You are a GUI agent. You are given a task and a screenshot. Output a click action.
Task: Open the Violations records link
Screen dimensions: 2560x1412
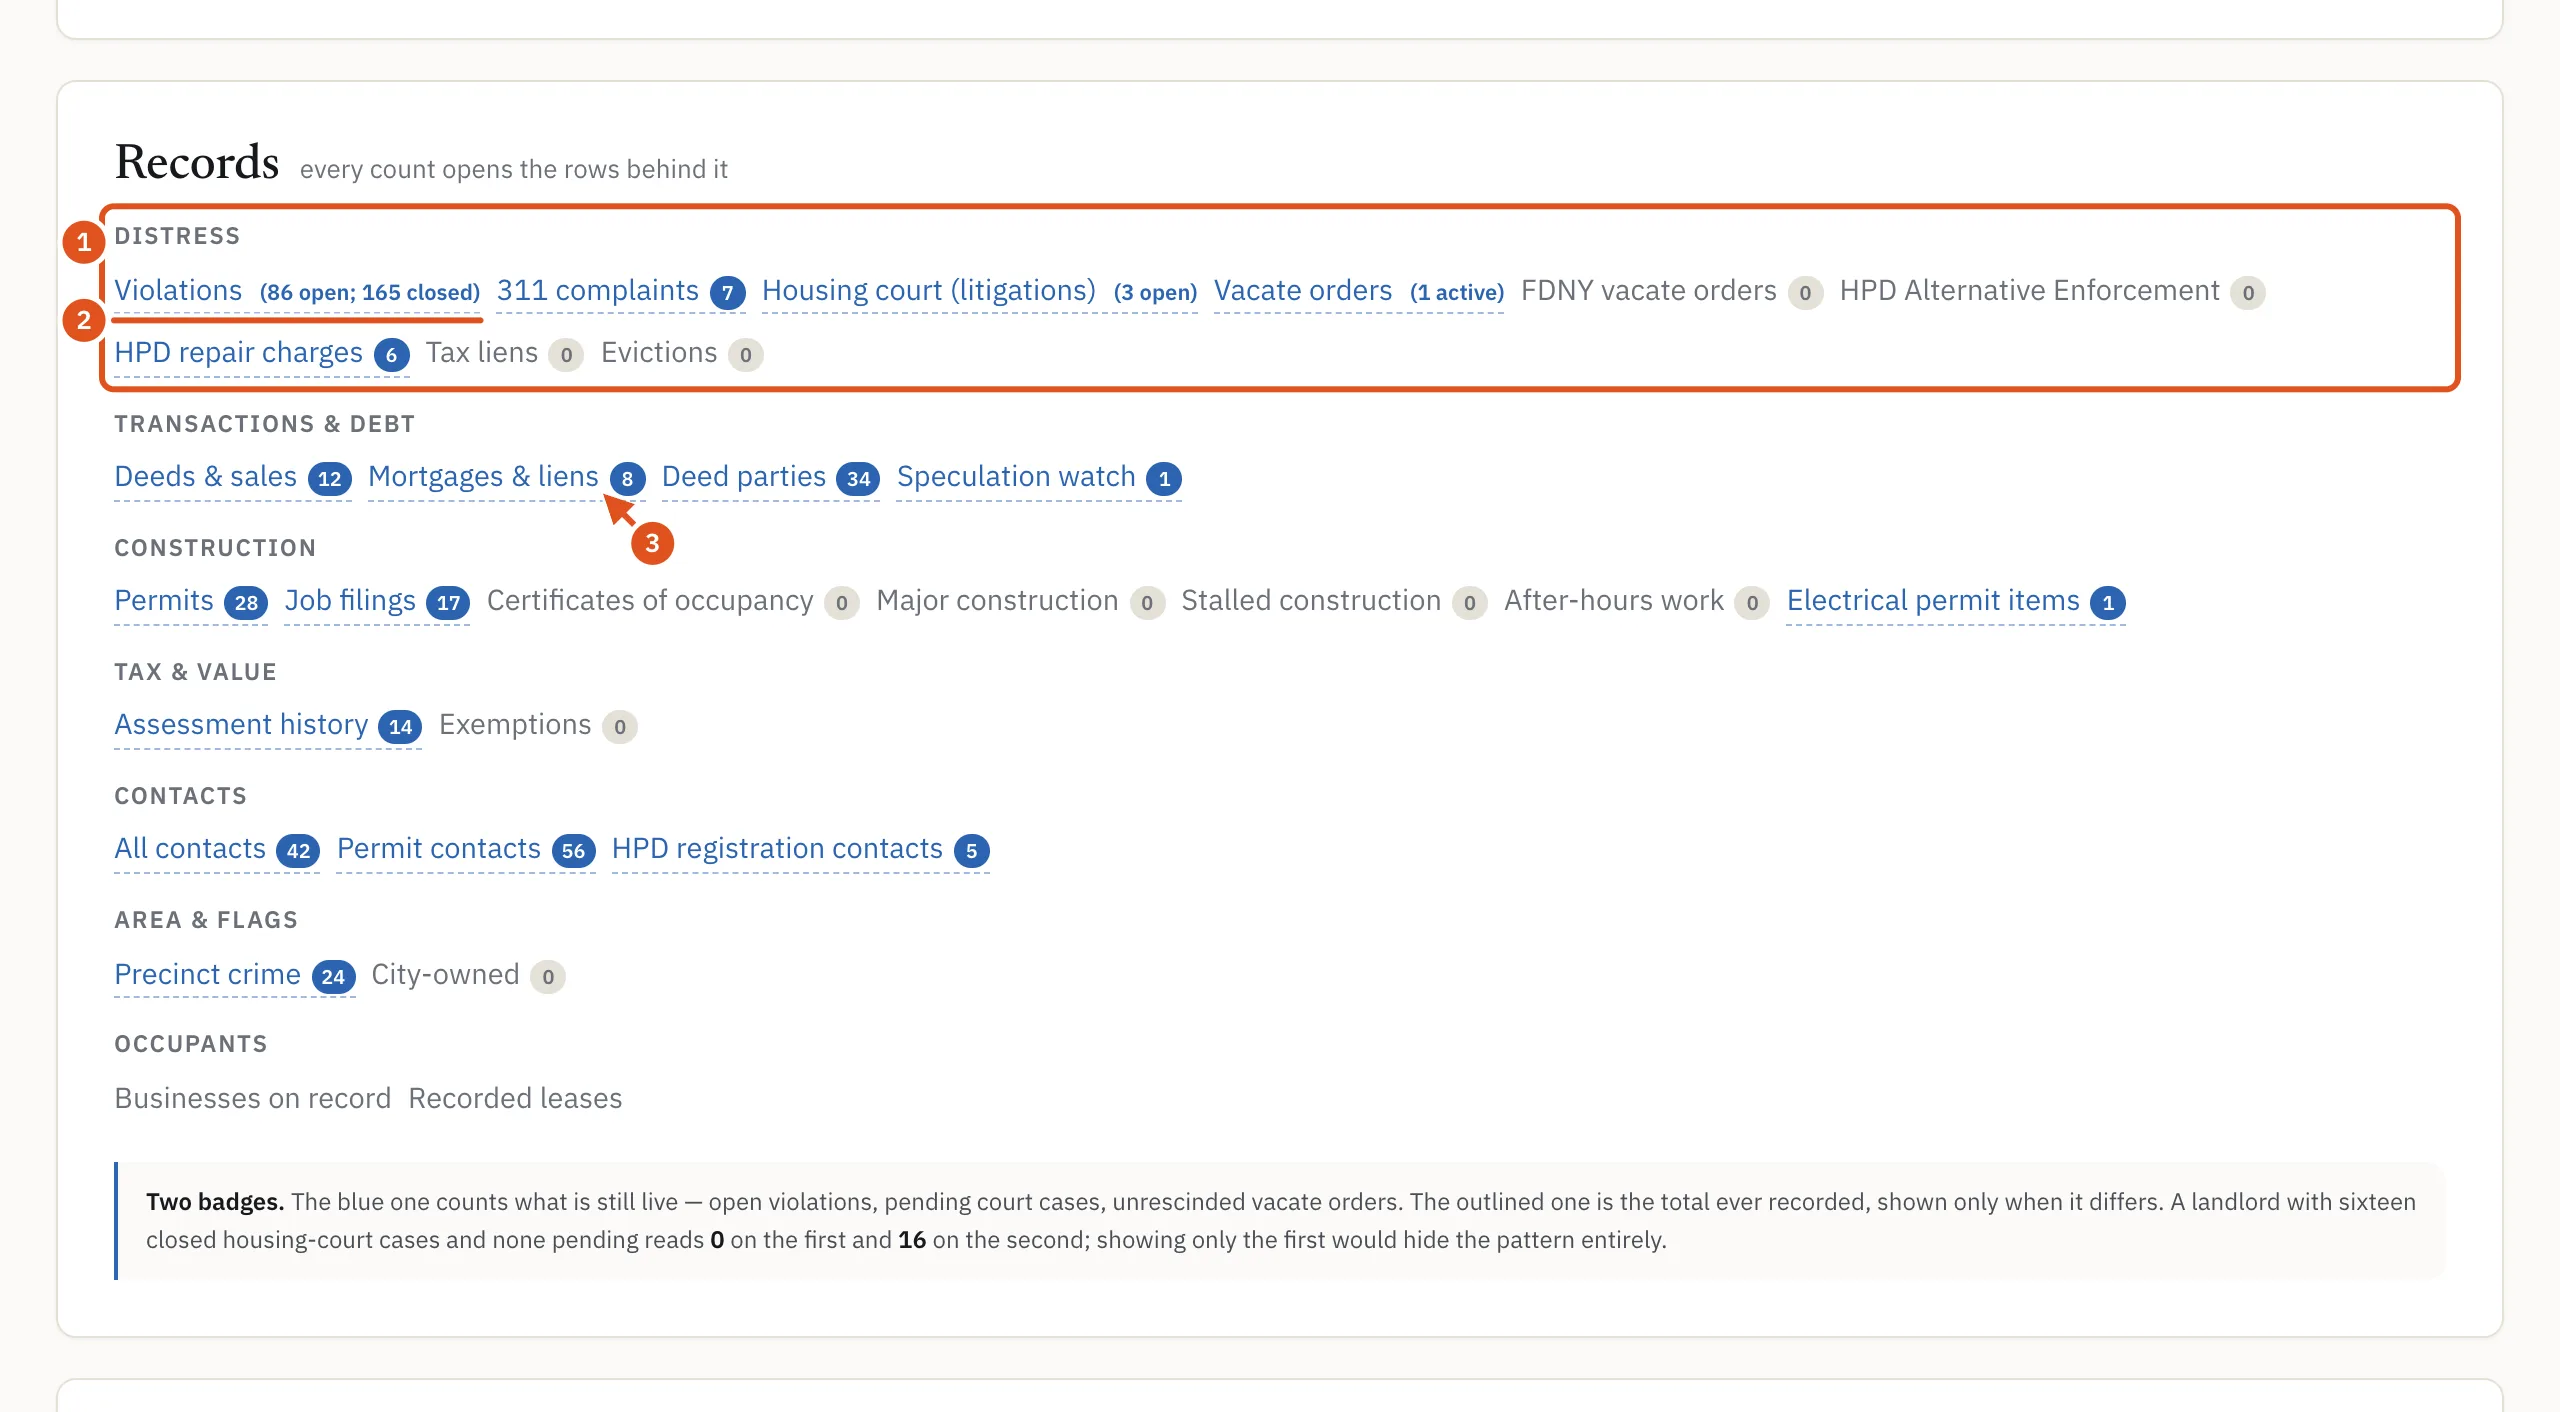coord(178,291)
